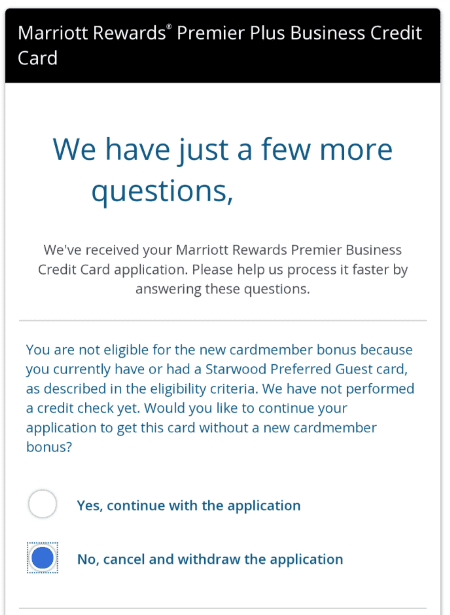The width and height of the screenshot is (450, 615).
Task: Select the 'No, cancel and withdraw' radio button
Action: (42, 558)
